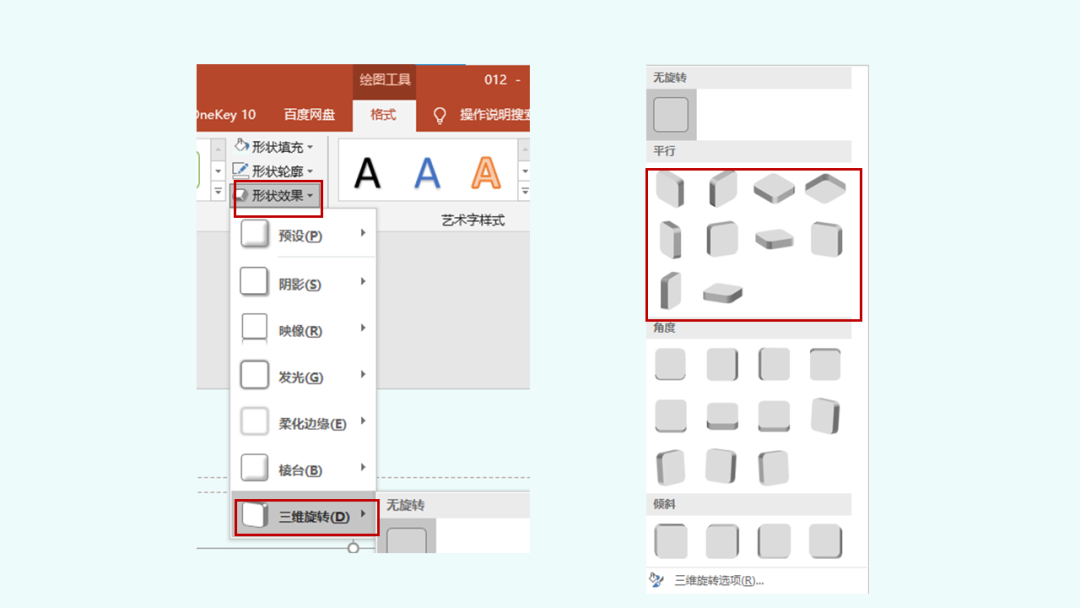Open the 柔化边缘(E) submenu
The image size is (1080, 608).
[304, 423]
